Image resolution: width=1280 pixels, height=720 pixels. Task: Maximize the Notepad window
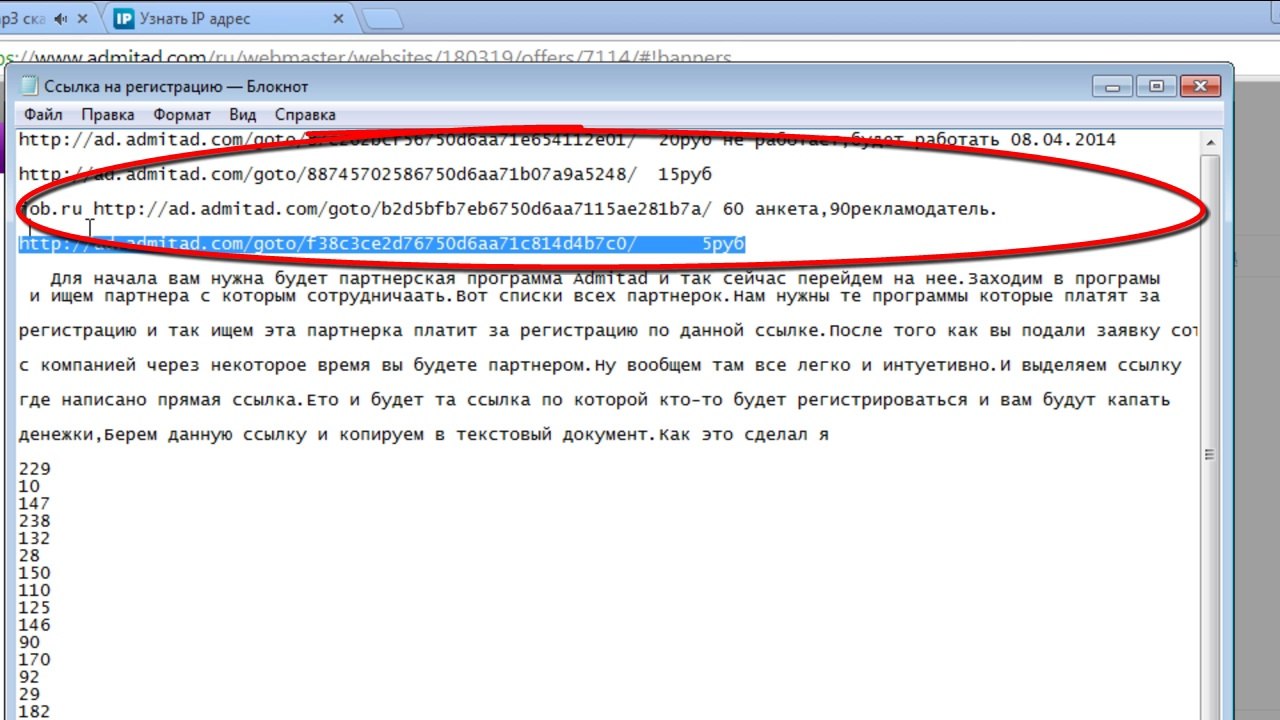coord(1156,87)
